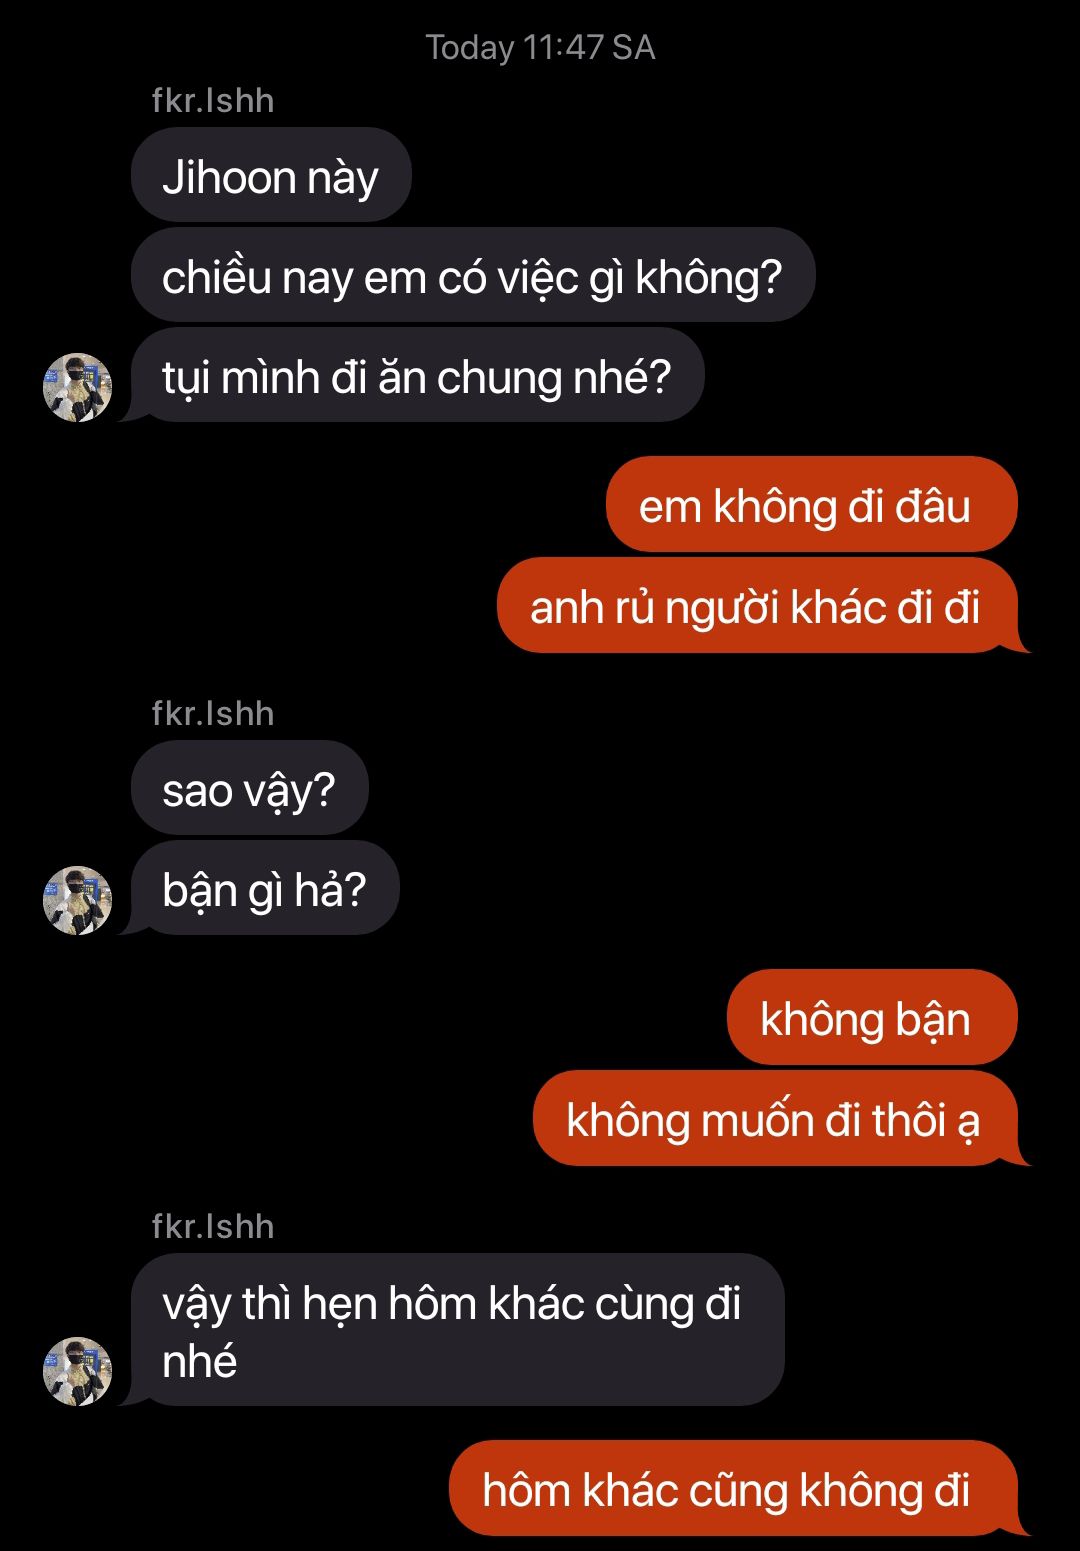Tap the "sao vậy?" message

click(250, 788)
